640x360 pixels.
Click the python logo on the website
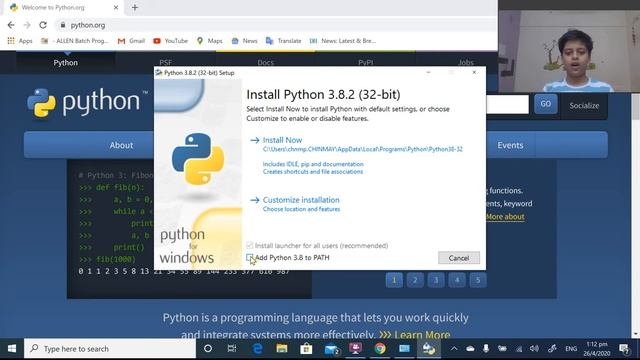pyautogui.click(x=87, y=102)
